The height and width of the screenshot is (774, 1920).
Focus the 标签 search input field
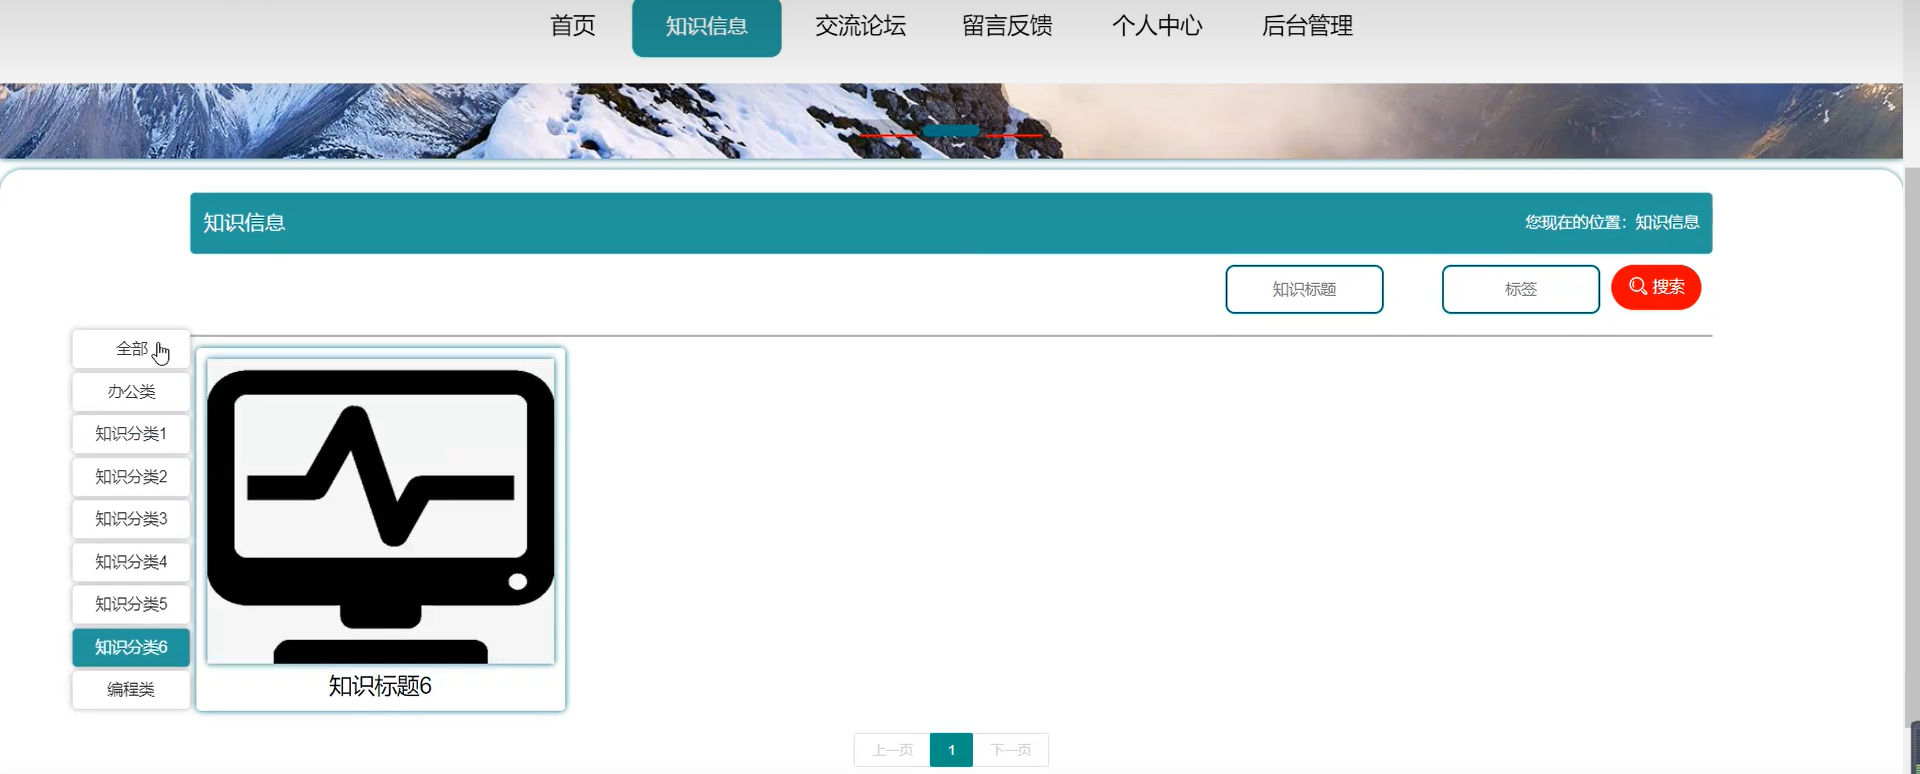[1520, 289]
